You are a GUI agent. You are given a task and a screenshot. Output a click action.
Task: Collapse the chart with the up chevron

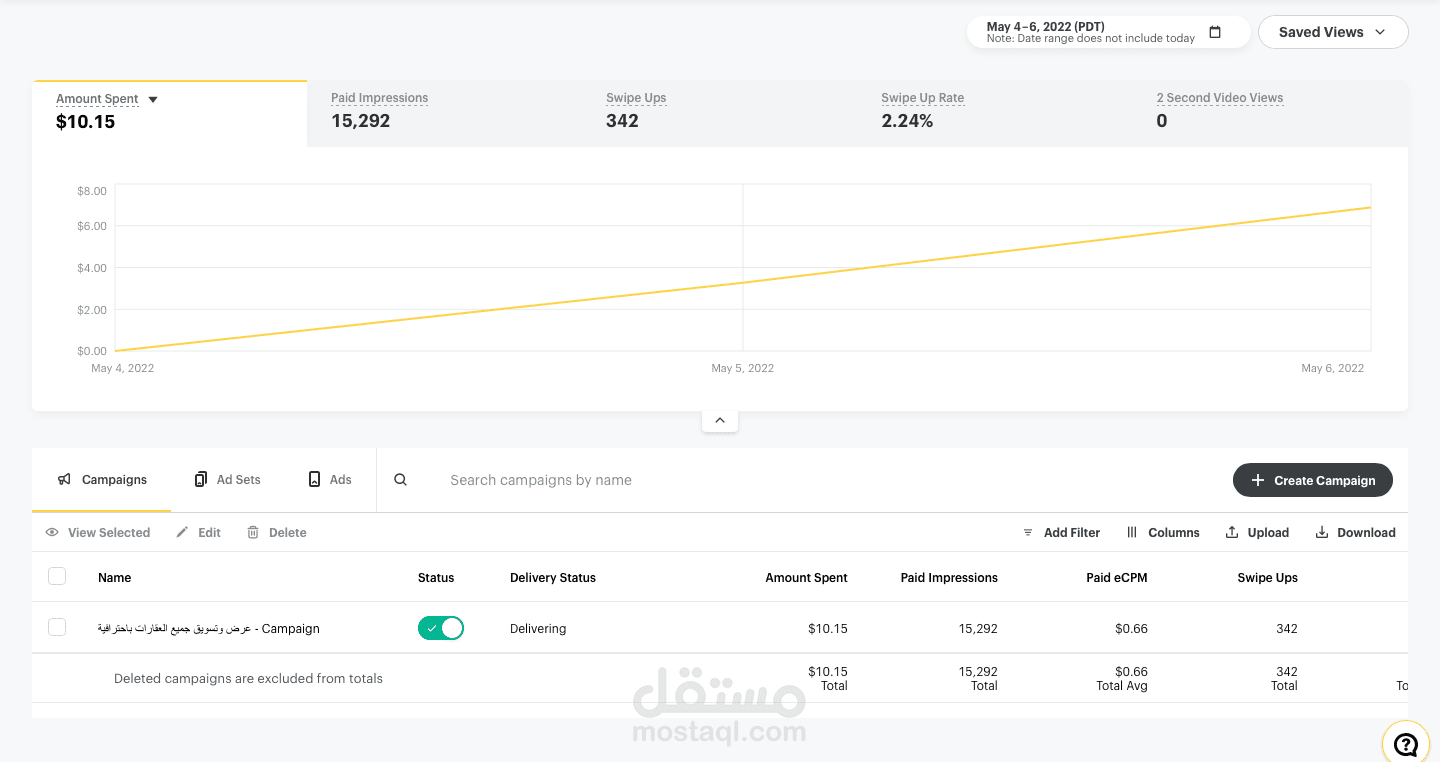click(720, 420)
